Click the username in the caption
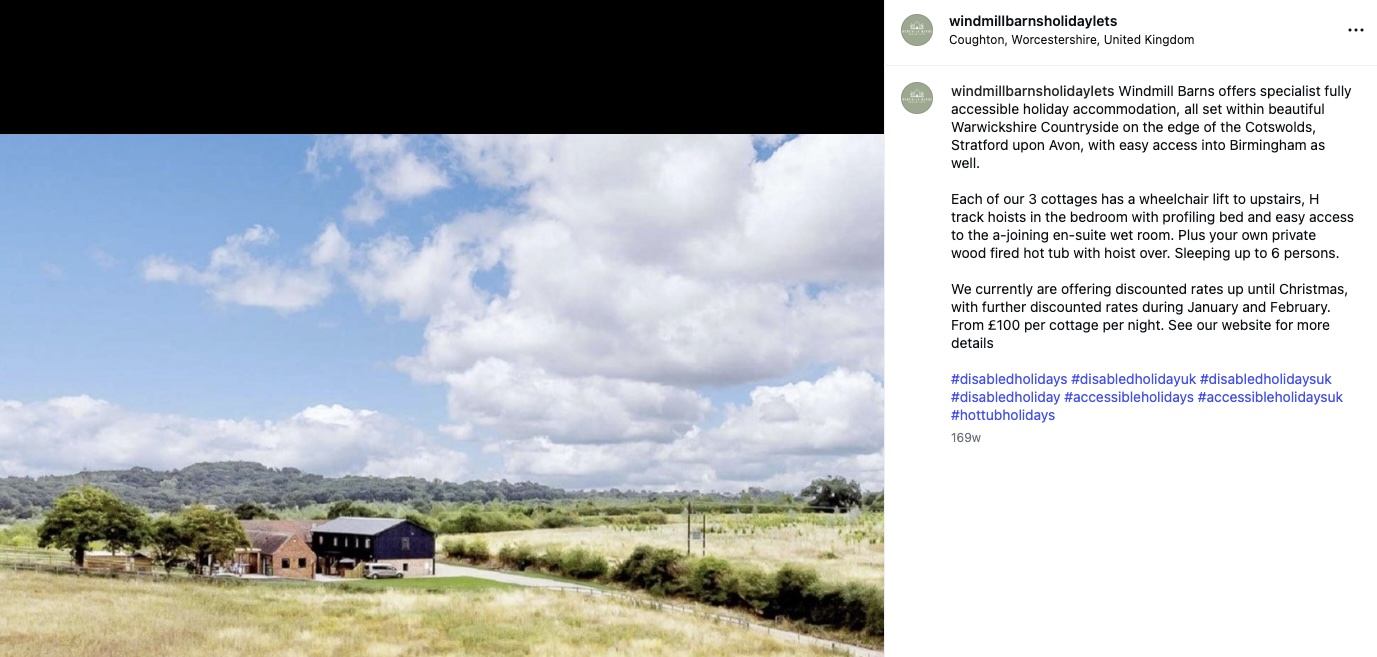The width and height of the screenshot is (1377, 657). [1033, 91]
